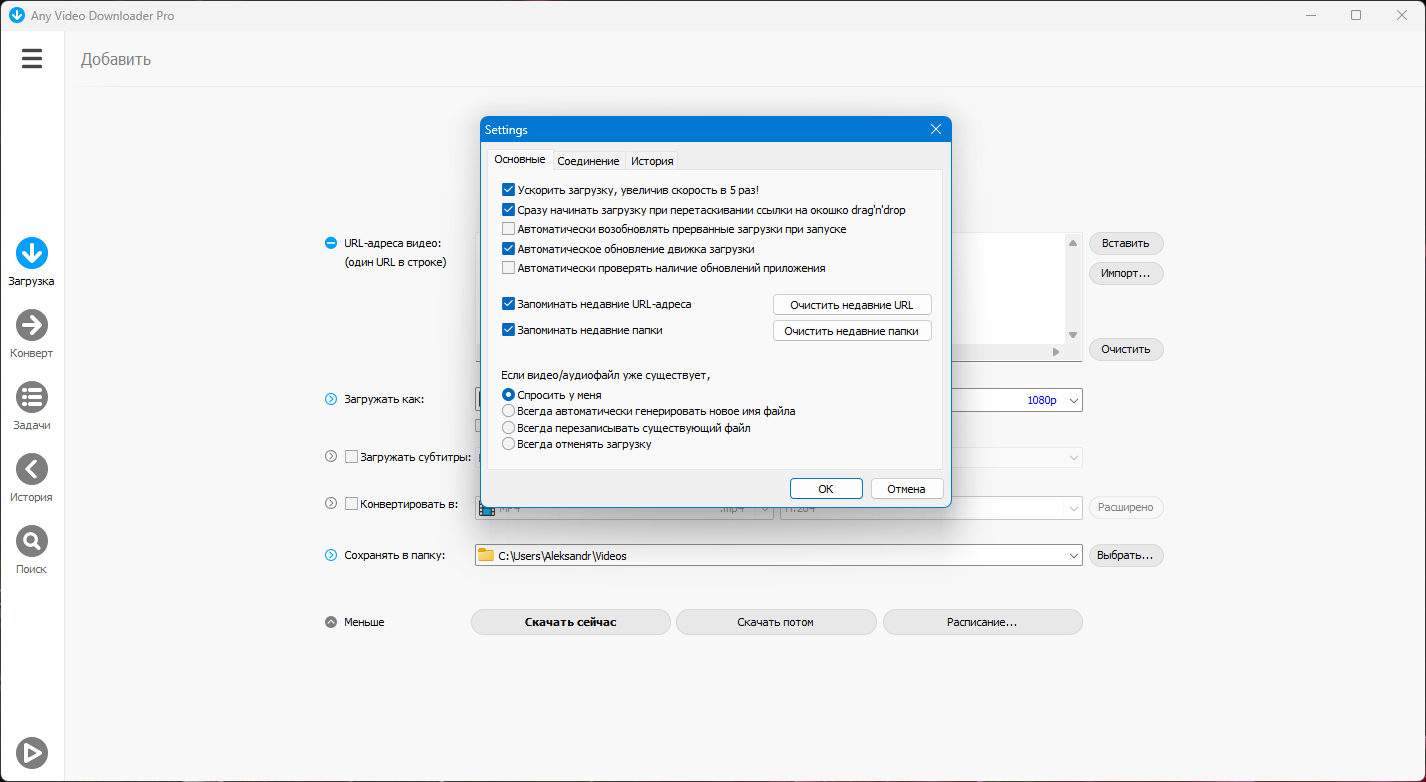Click the Выбрать... folder button

pos(1126,555)
